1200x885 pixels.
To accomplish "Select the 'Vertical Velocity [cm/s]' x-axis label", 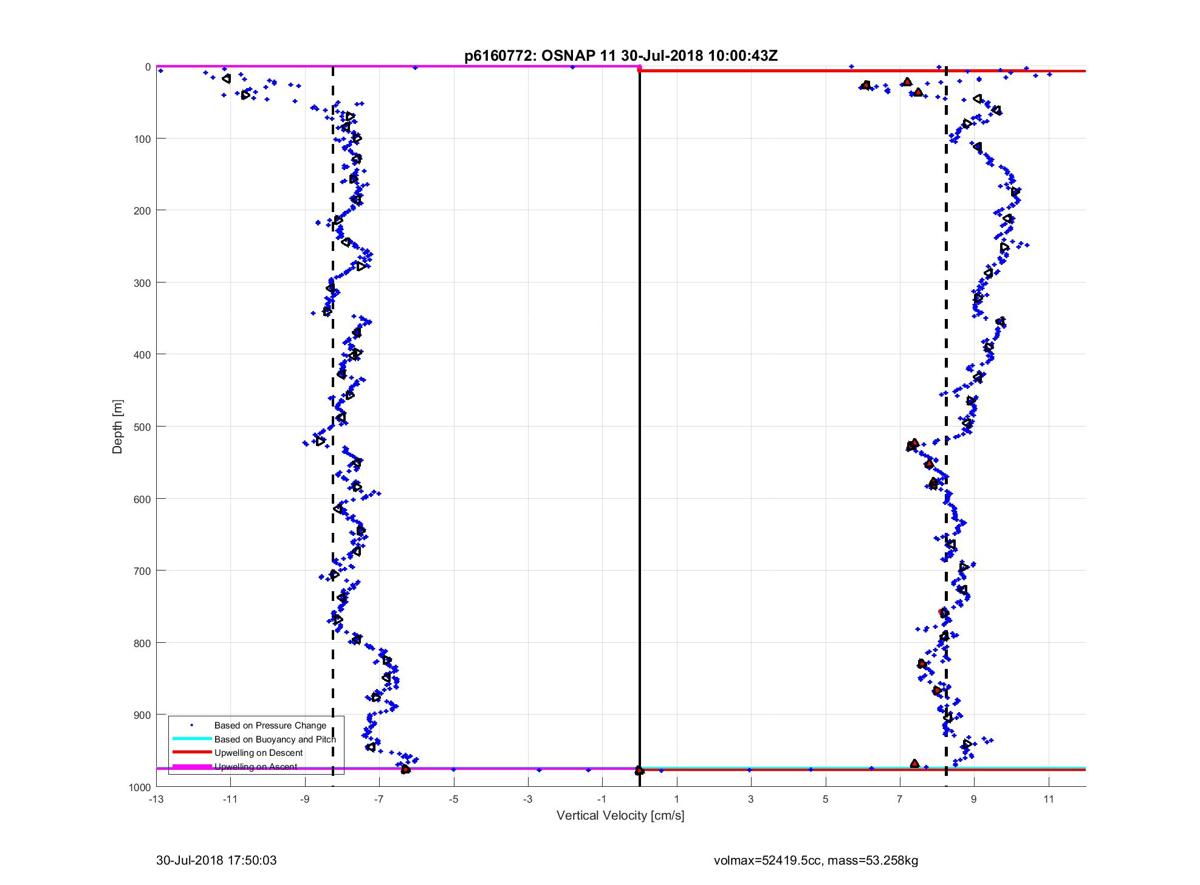I will pyautogui.click(x=620, y=816).
